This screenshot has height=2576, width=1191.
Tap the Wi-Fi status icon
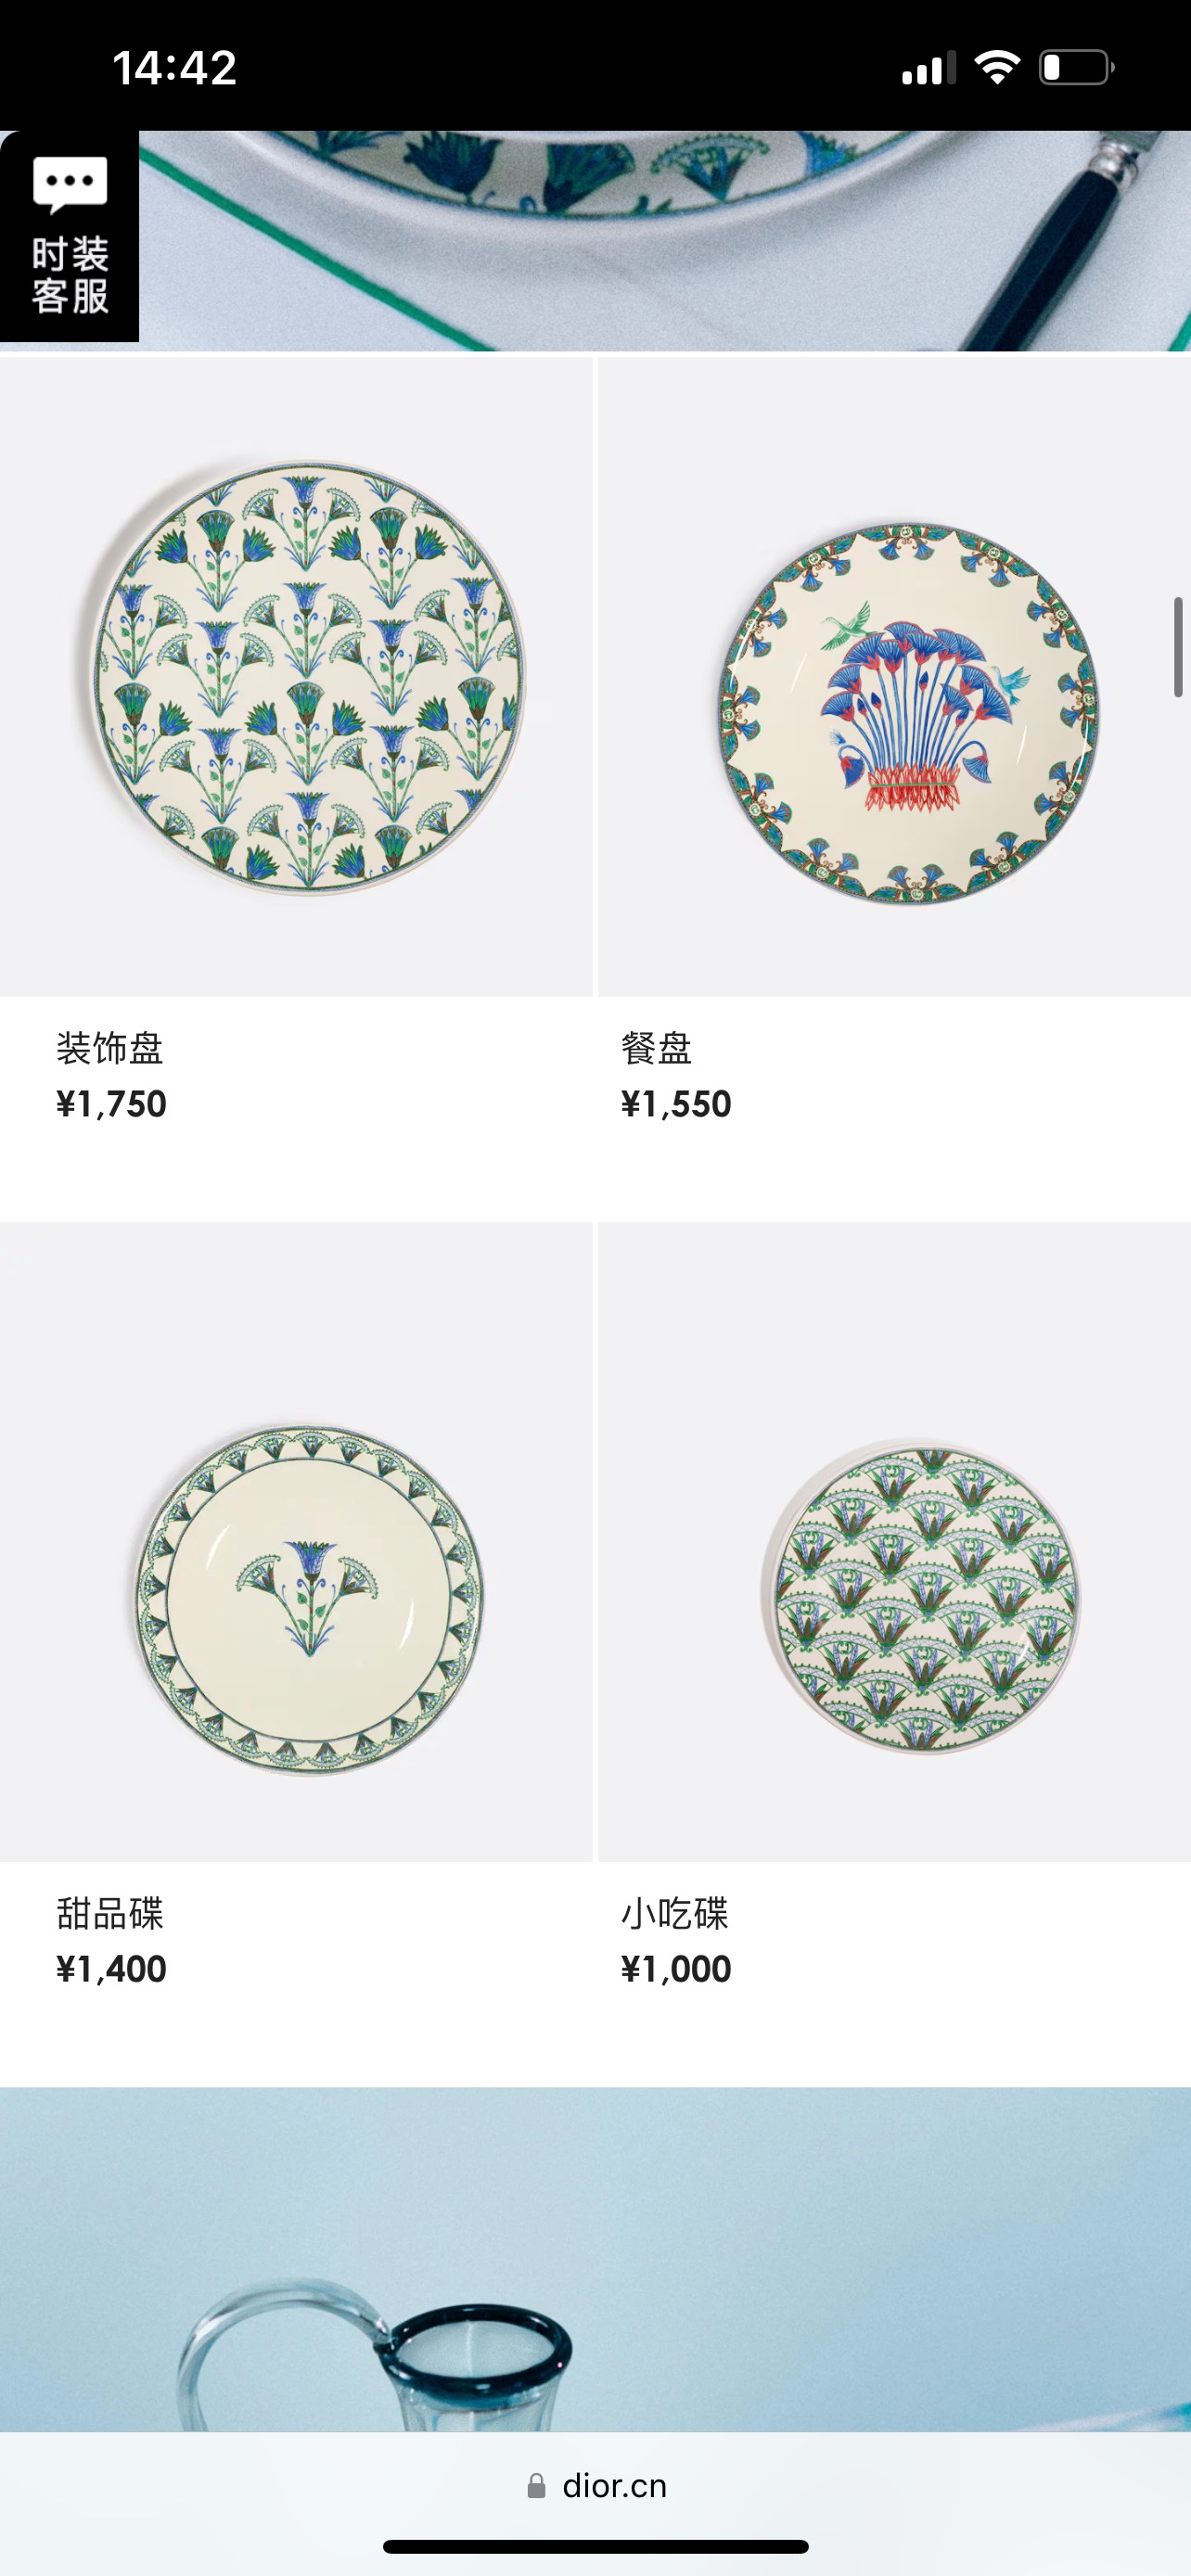[996, 68]
